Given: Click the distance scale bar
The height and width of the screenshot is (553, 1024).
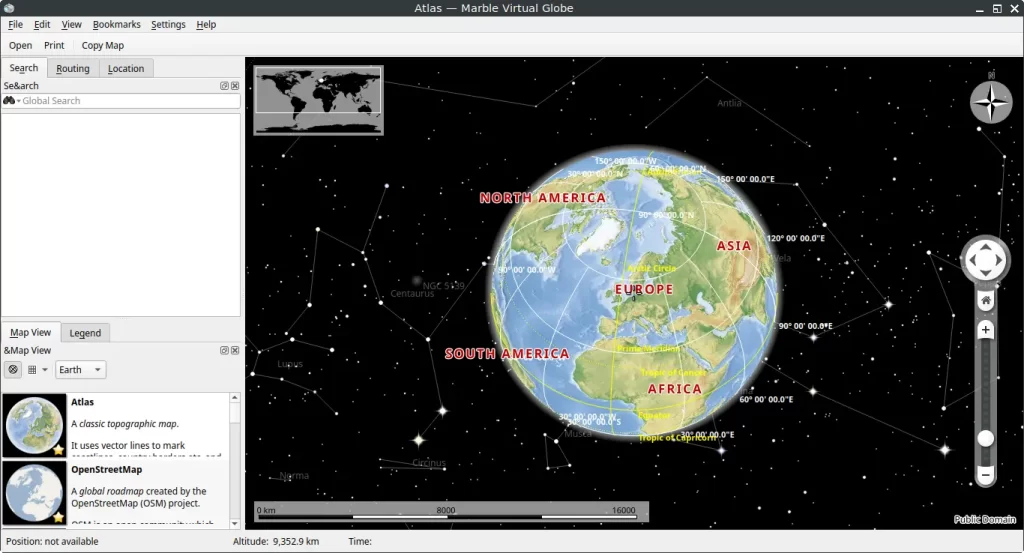Looking at the screenshot, I should point(451,512).
